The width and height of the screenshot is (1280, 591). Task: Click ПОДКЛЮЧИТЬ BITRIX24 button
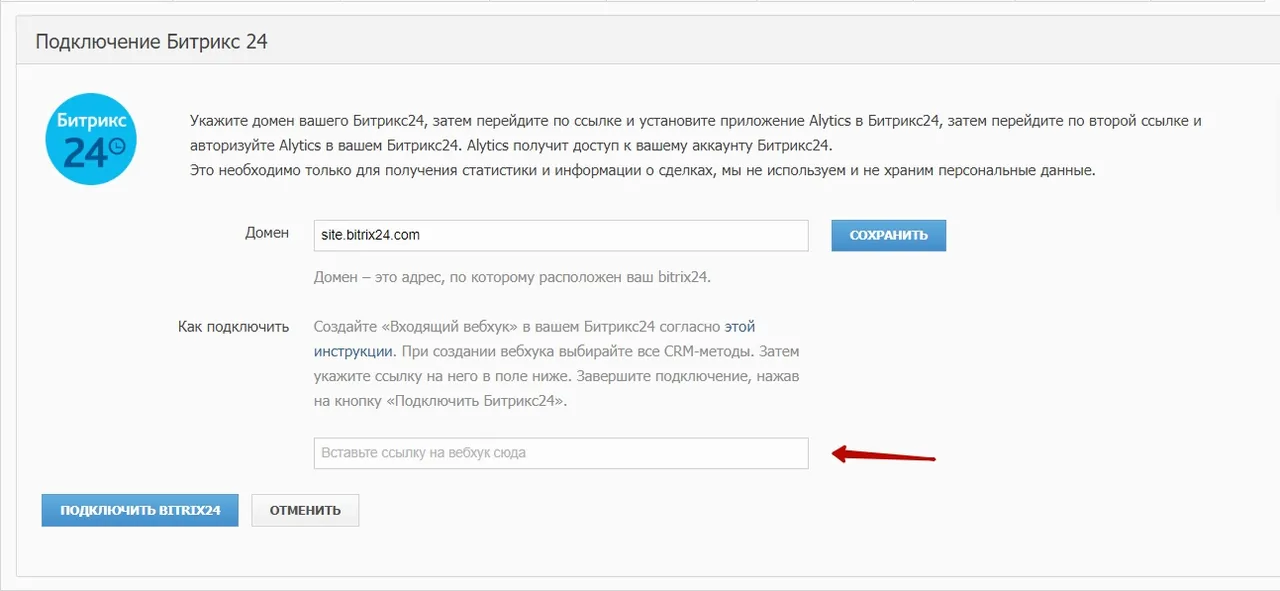coord(140,510)
